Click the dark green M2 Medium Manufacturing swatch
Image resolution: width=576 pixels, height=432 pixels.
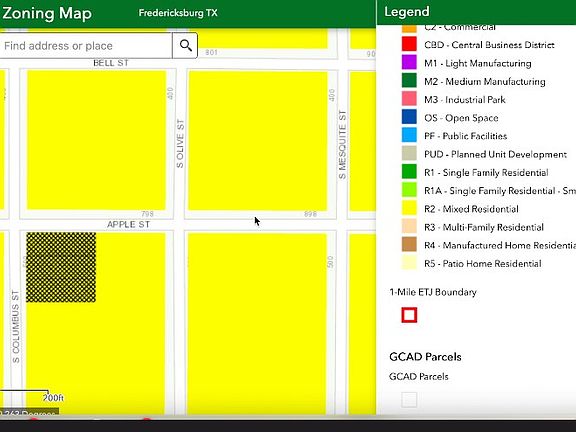[409, 81]
